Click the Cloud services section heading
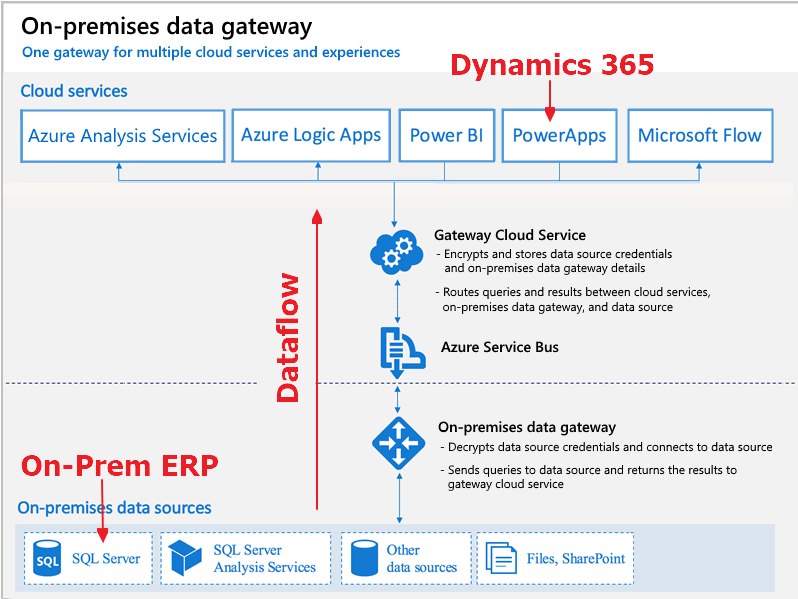 click(74, 91)
